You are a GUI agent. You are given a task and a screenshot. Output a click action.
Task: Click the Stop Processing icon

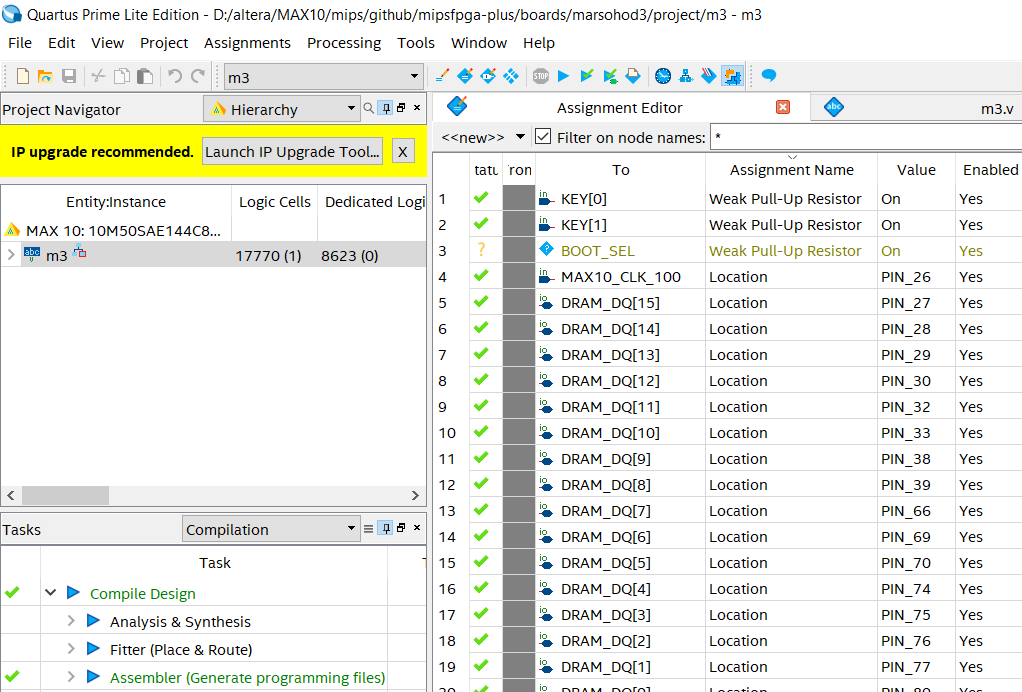tap(540, 76)
